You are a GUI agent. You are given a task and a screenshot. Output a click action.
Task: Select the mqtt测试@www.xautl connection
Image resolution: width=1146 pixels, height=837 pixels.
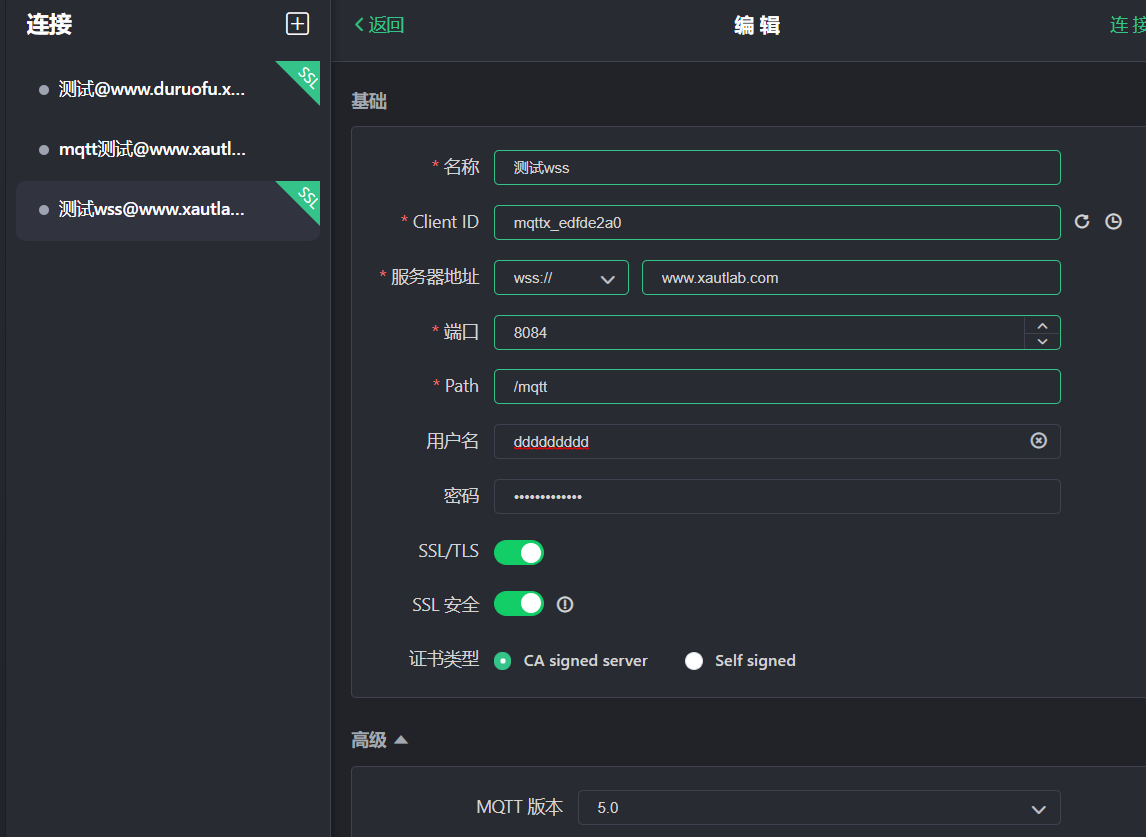[152, 150]
